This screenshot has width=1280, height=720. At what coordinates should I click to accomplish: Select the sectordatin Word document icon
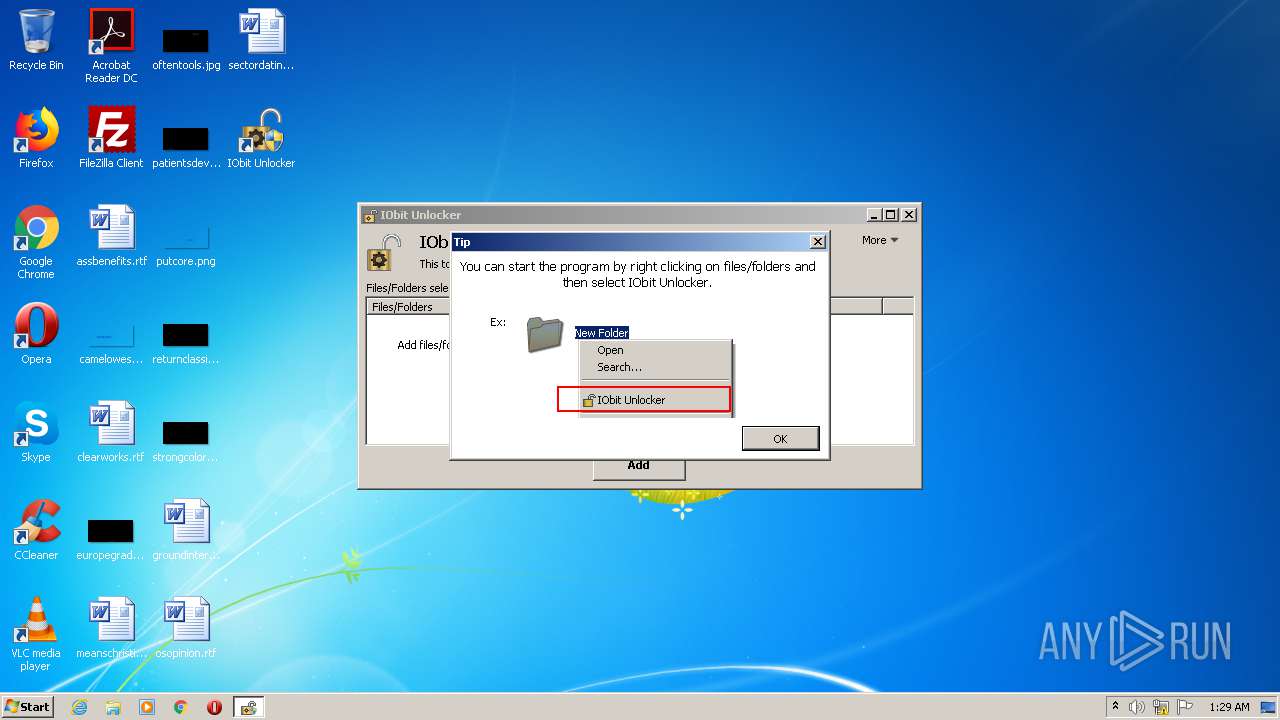(261, 40)
